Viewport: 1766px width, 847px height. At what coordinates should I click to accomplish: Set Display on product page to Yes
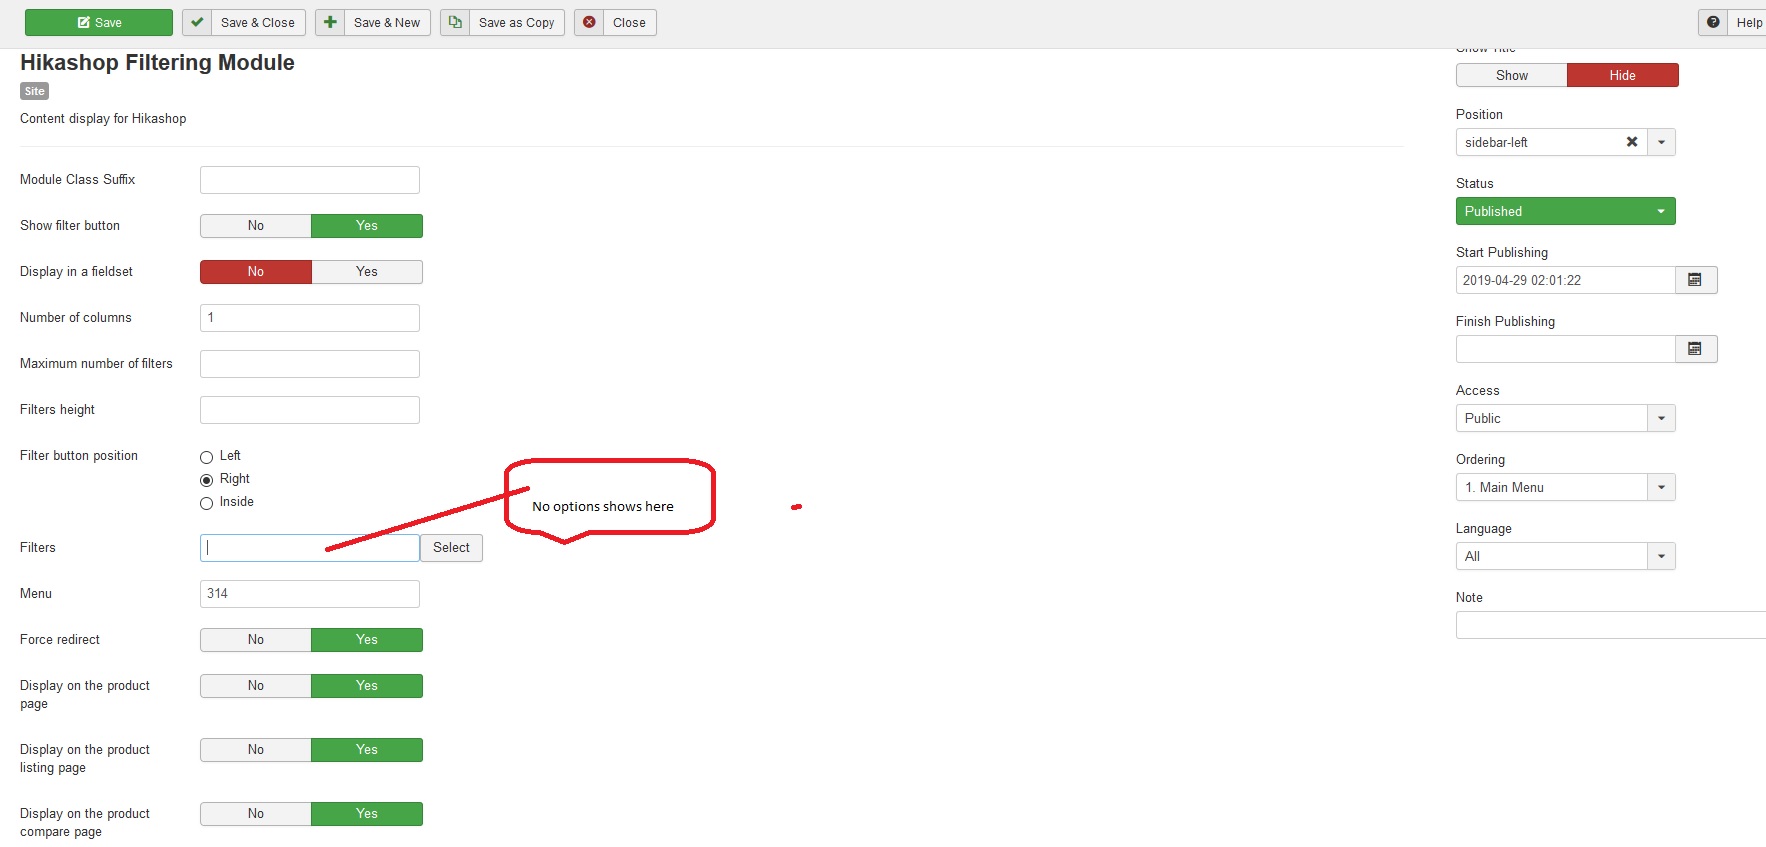point(367,686)
